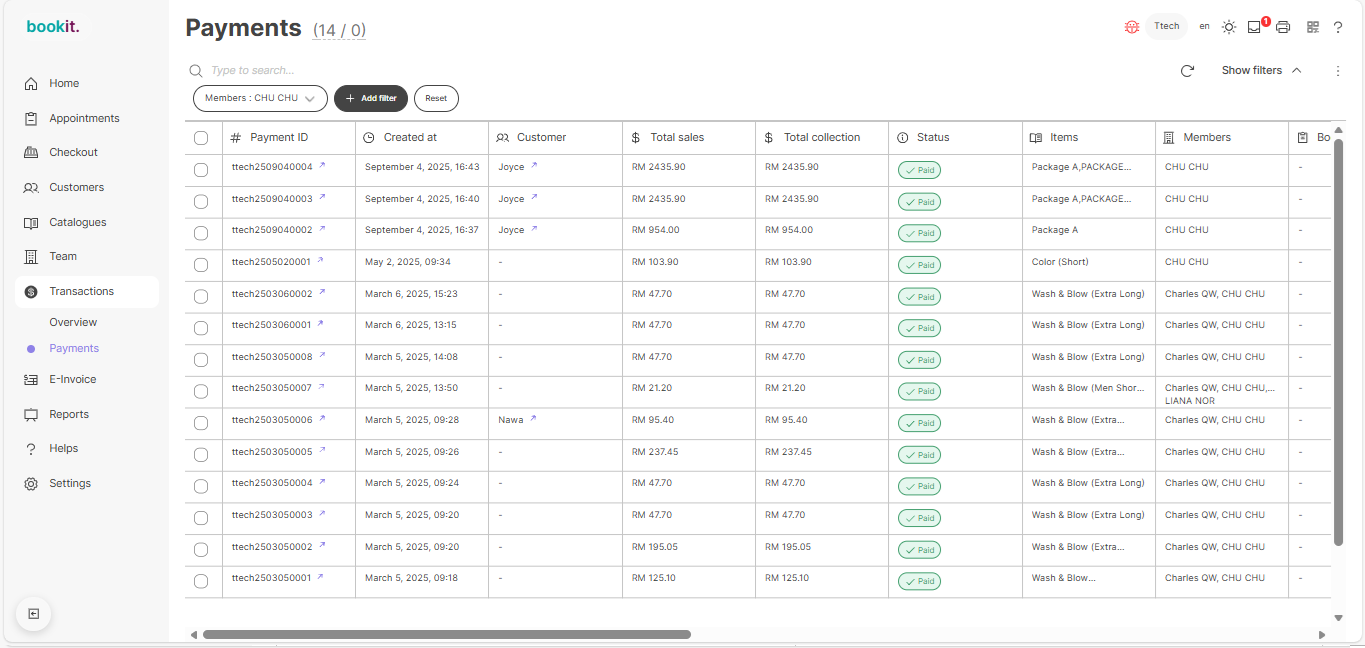Go to Appointments in the sidebar
1365x648 pixels.
click(x=84, y=118)
